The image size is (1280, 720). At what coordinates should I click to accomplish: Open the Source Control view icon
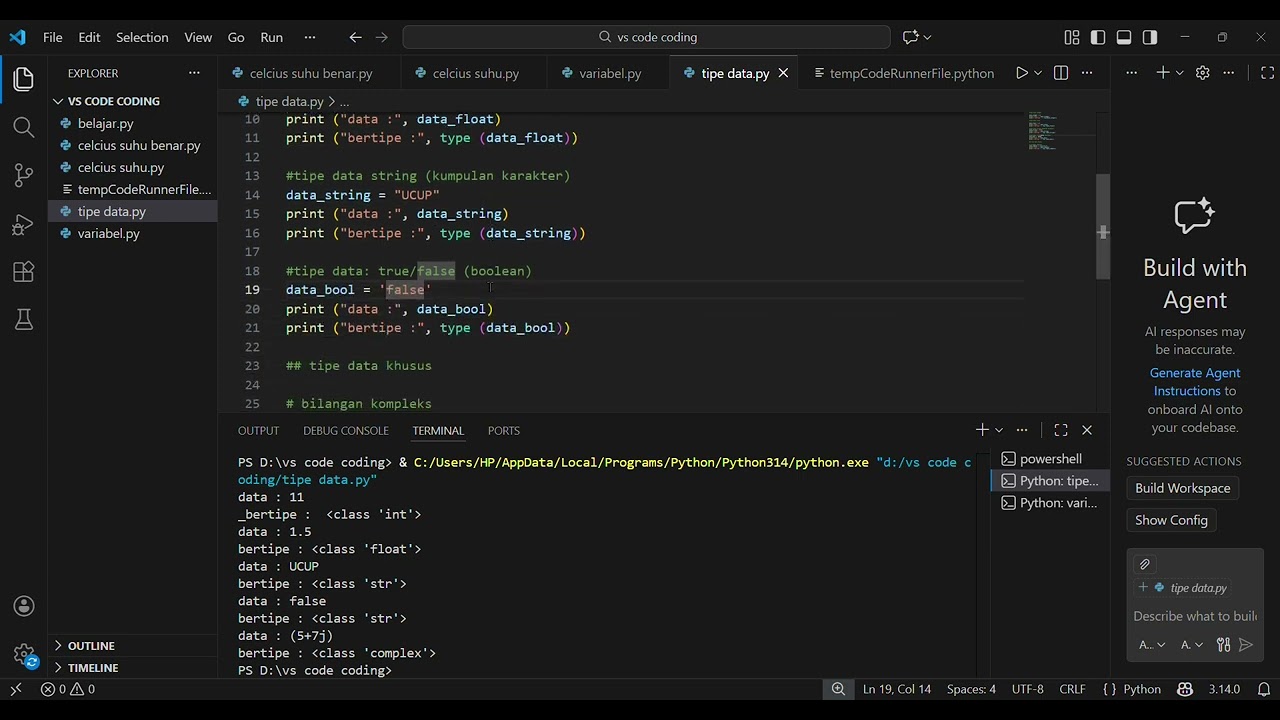click(x=24, y=176)
